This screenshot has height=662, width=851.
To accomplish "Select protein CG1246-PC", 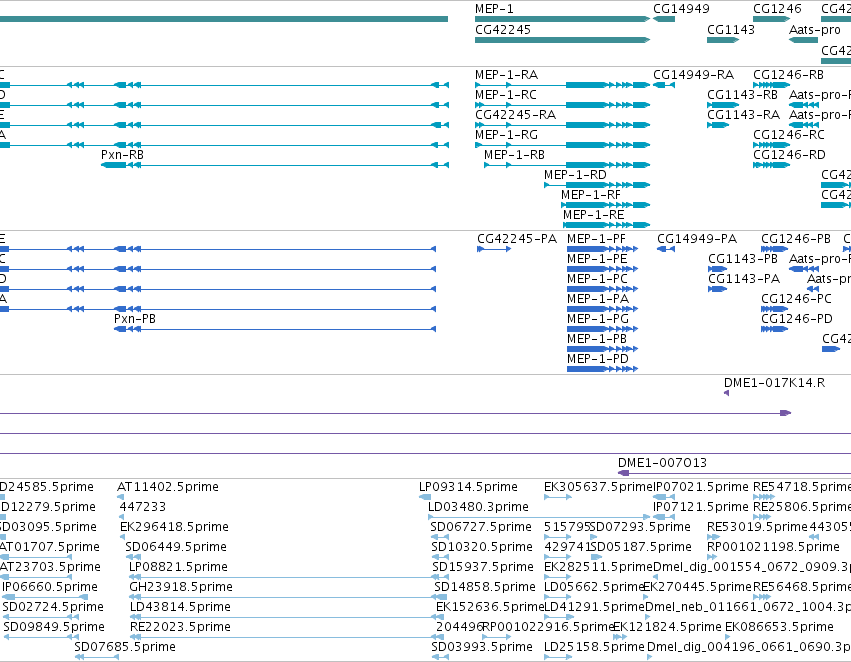I will (774, 309).
